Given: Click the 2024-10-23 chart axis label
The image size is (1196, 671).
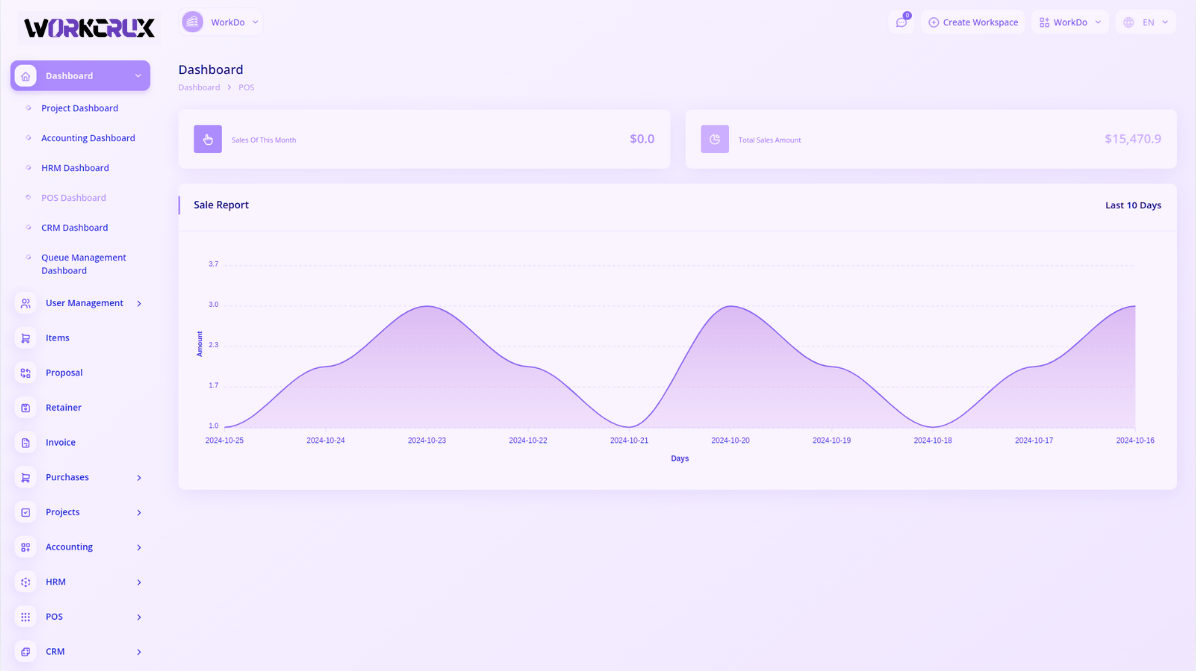Looking at the screenshot, I should [x=426, y=441].
